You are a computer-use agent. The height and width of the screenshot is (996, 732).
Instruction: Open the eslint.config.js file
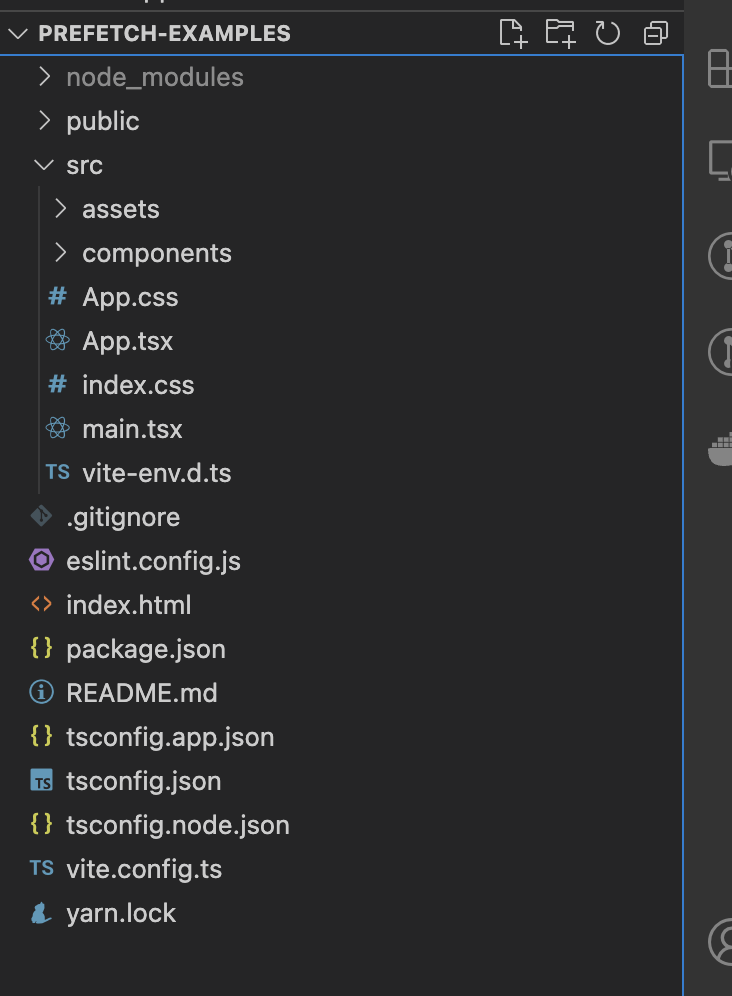(x=153, y=562)
